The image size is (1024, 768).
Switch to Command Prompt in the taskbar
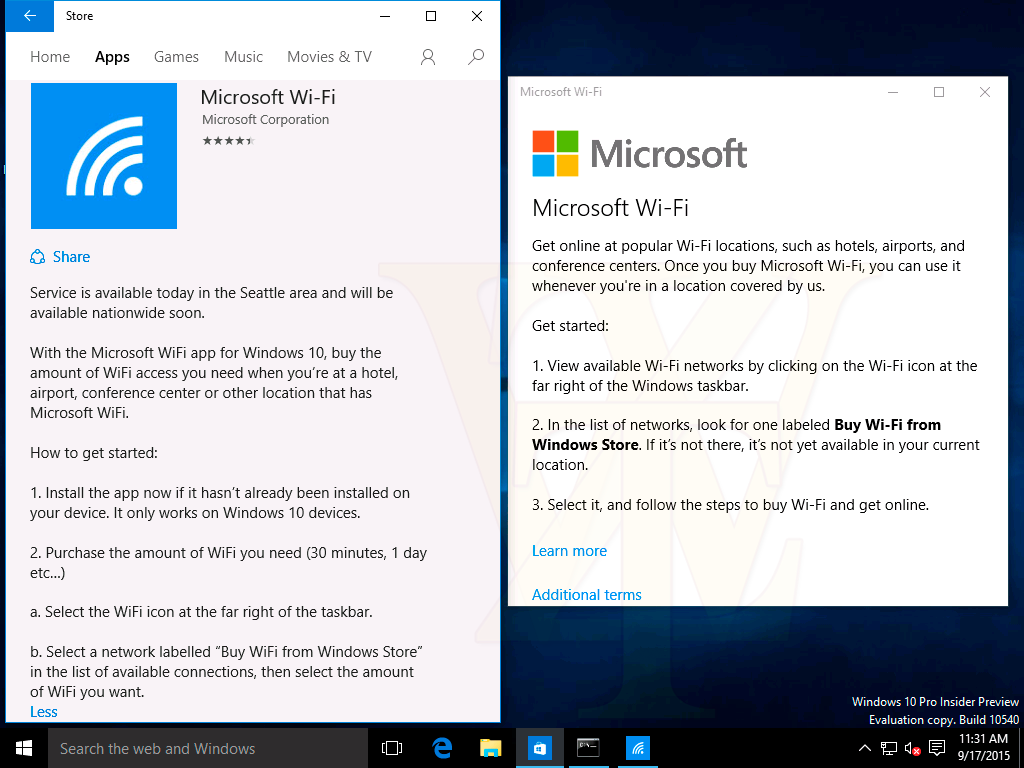pos(588,748)
